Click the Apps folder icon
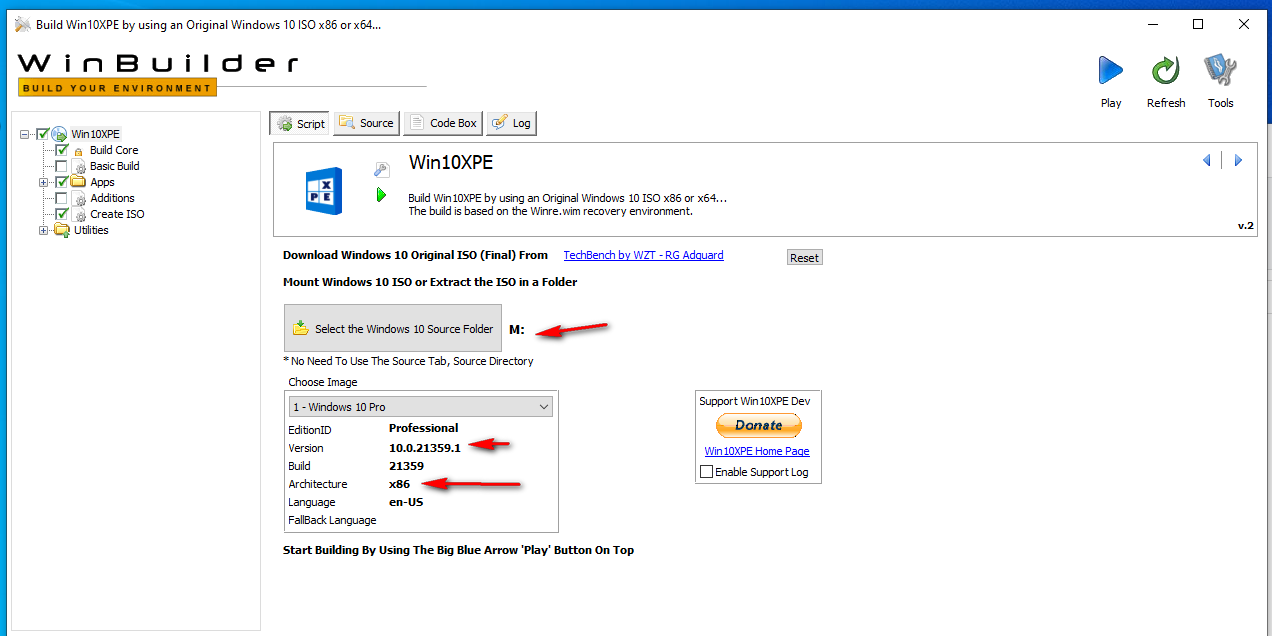Image resolution: width=1272 pixels, height=636 pixels. tap(79, 182)
